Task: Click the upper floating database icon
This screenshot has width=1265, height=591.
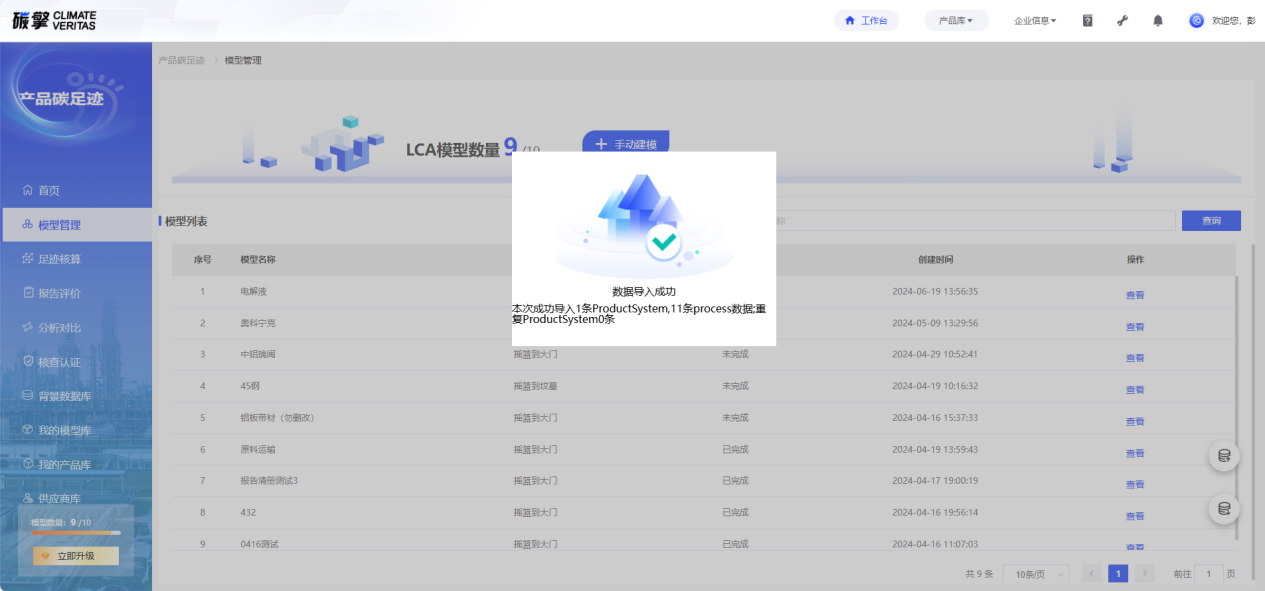Action: 1224,456
